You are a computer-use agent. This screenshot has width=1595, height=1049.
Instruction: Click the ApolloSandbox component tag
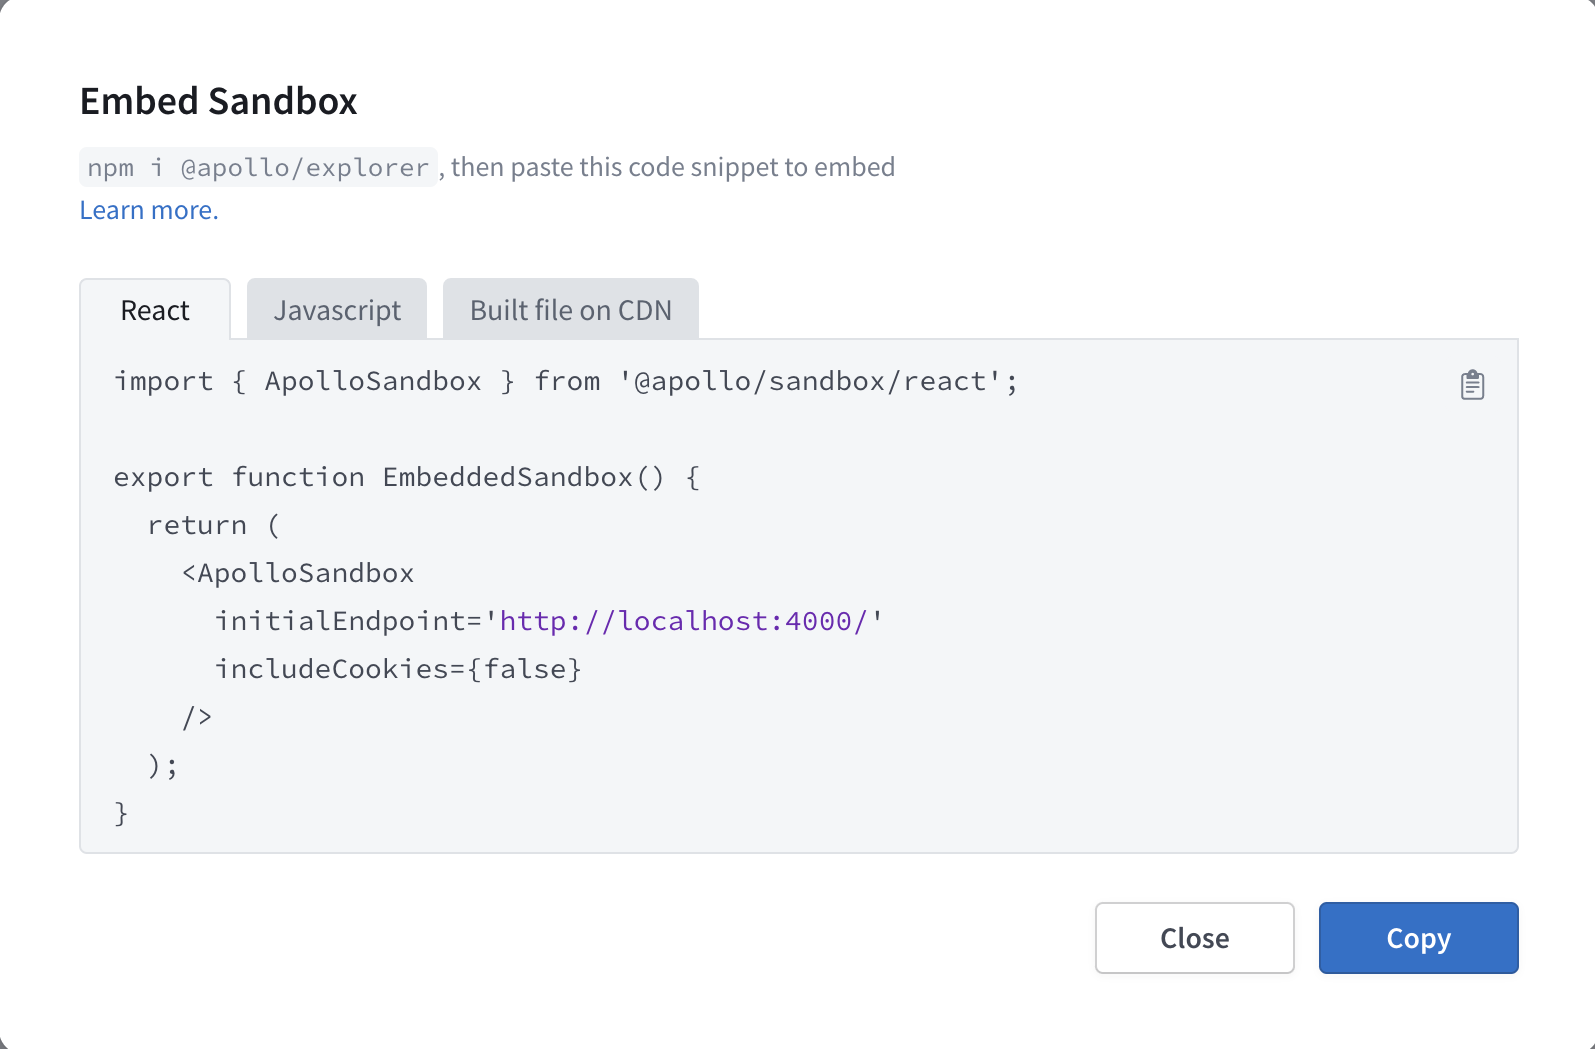[296, 572]
